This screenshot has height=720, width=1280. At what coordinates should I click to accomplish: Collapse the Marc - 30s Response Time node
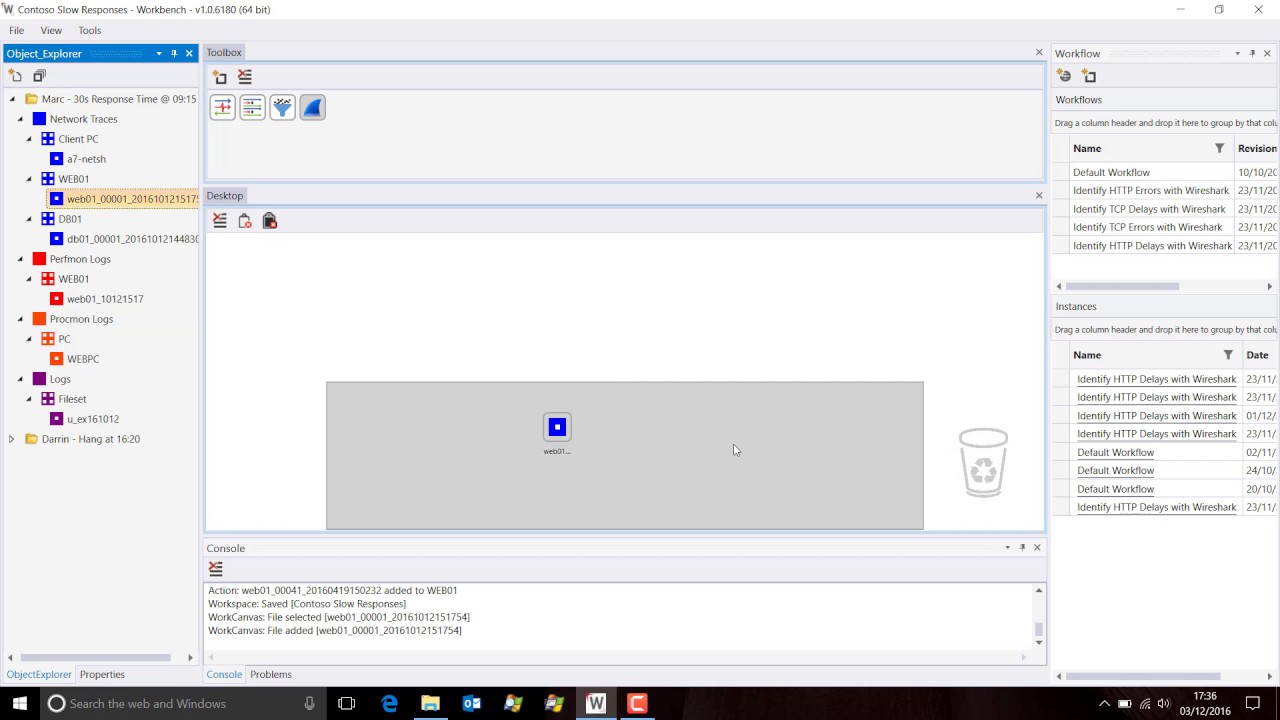pos(12,99)
